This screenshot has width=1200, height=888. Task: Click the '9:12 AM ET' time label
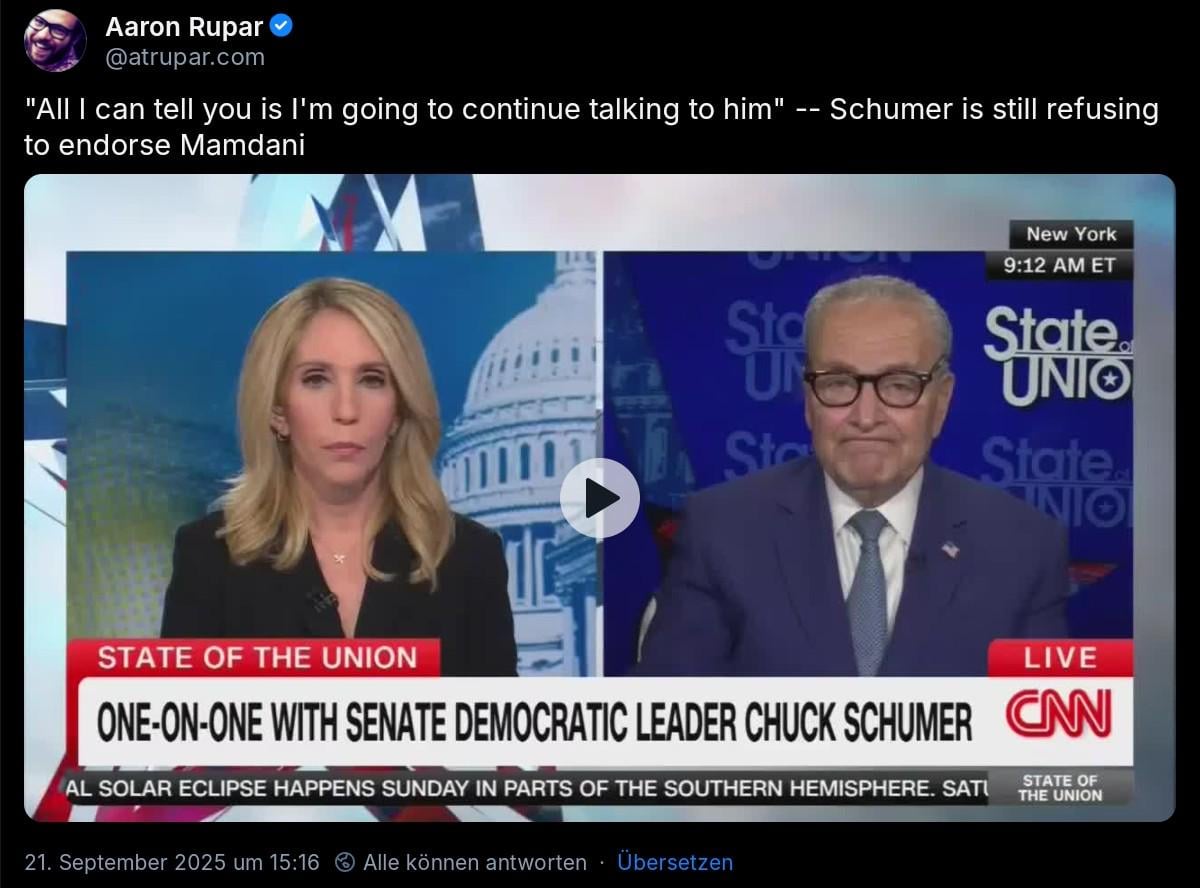click(x=1058, y=266)
